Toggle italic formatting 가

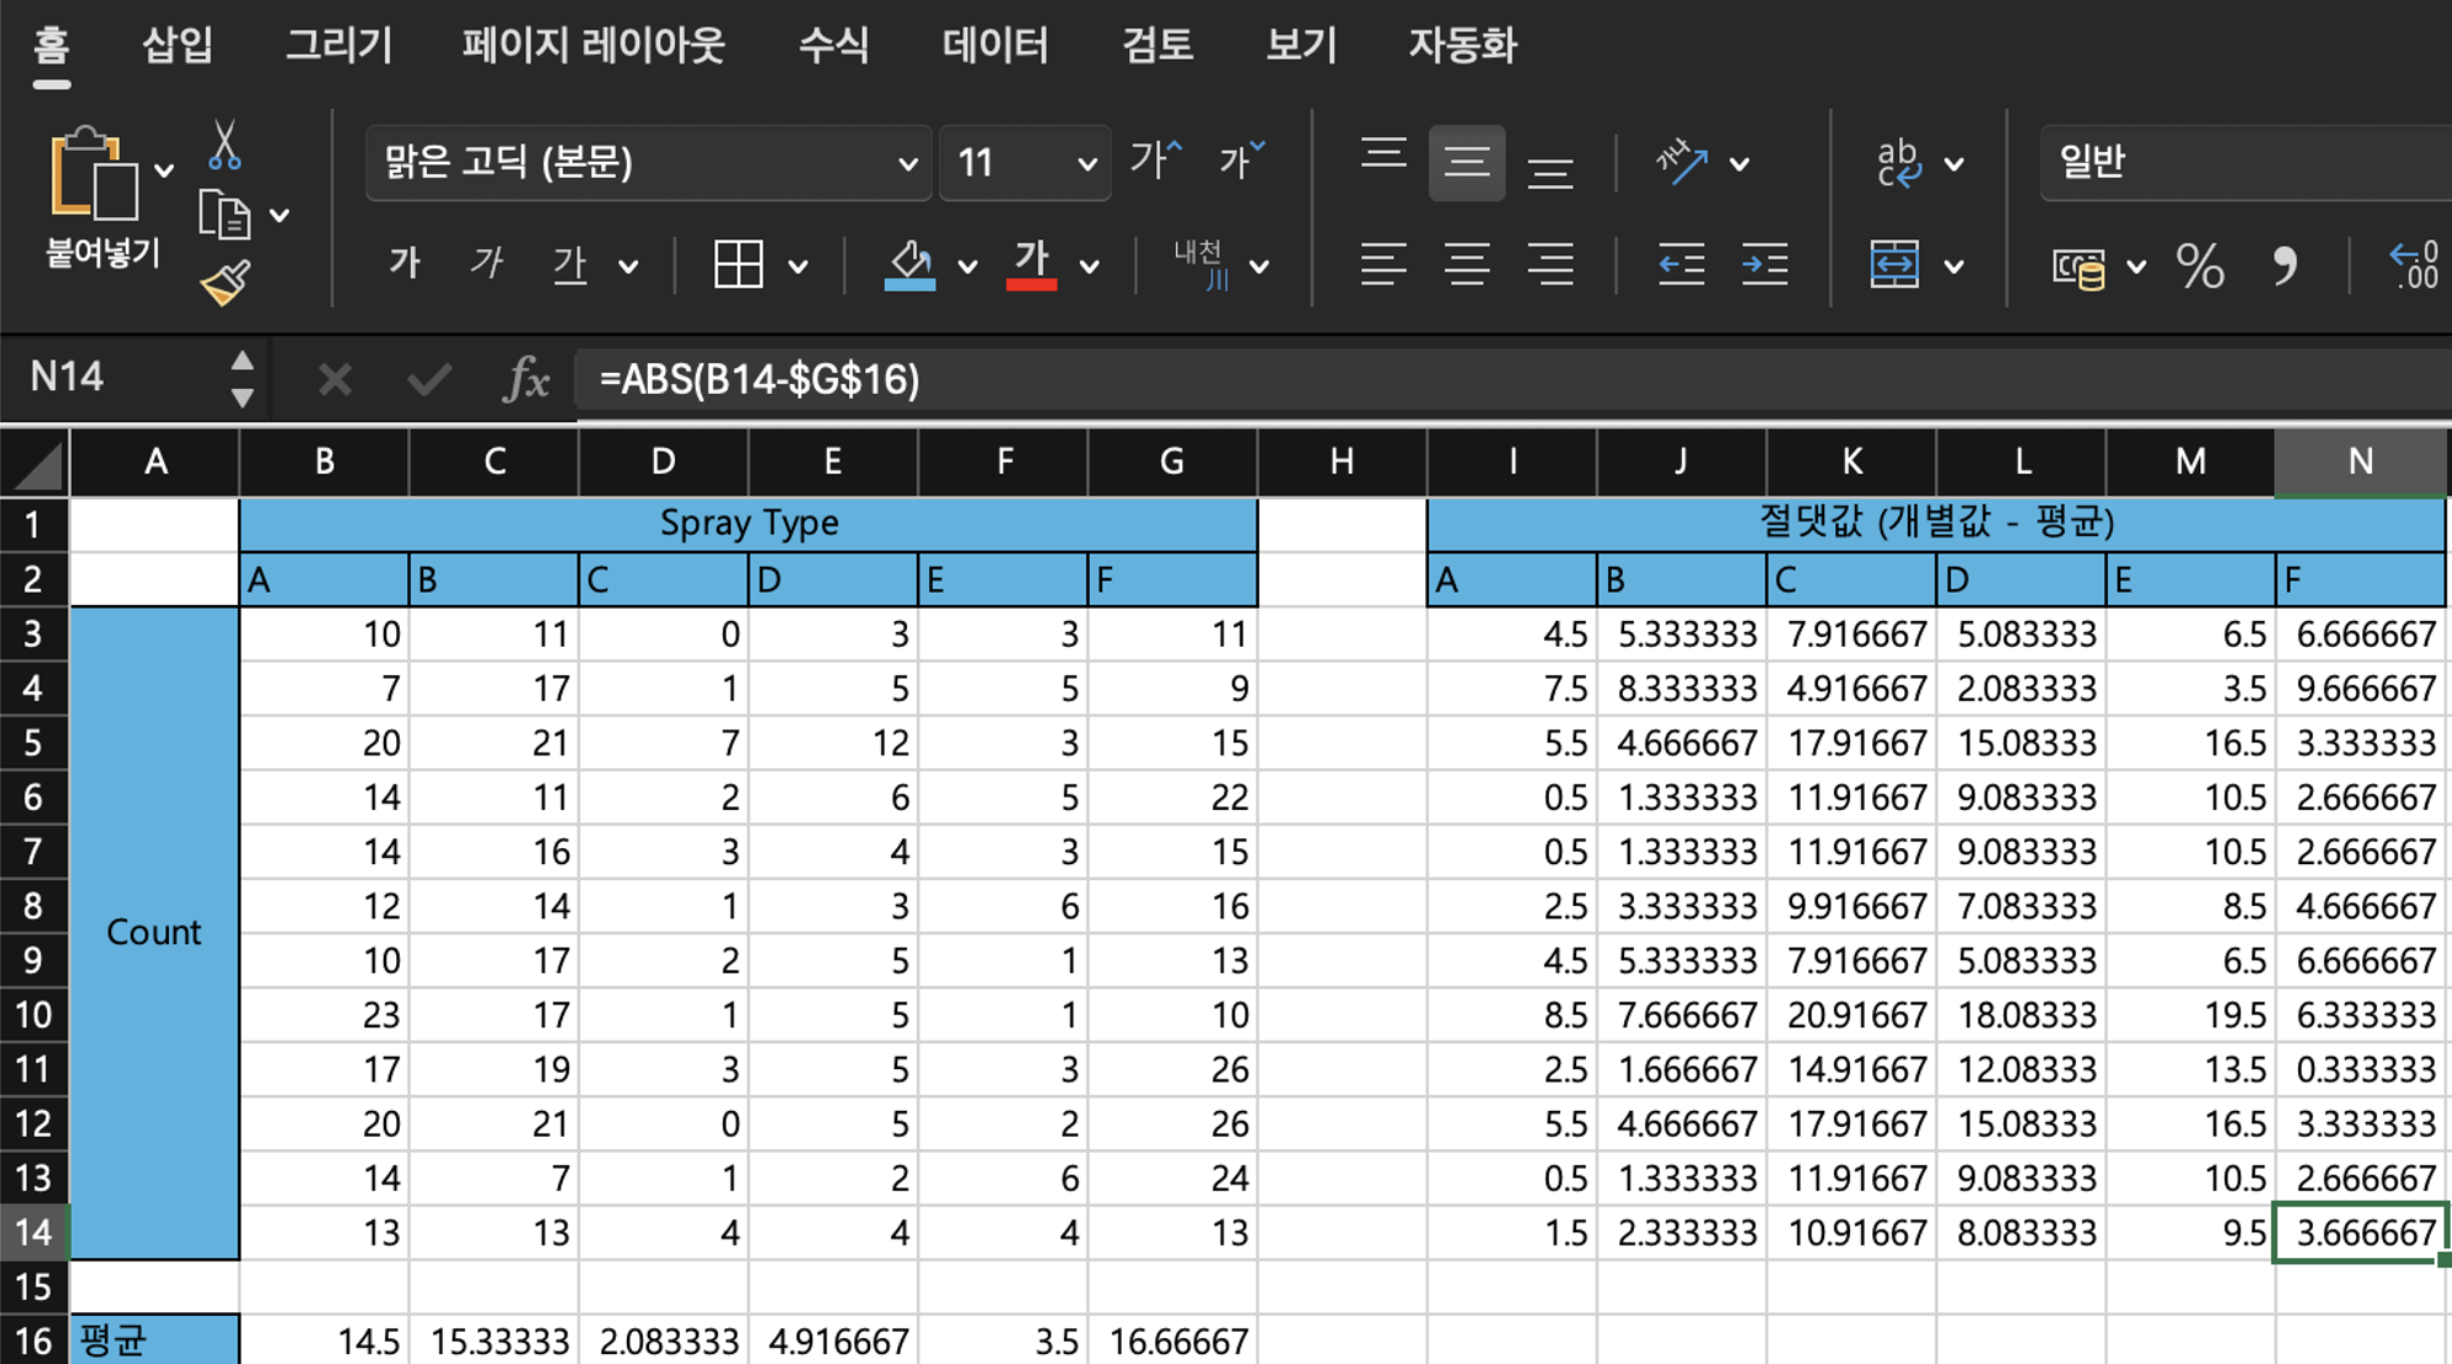coord(487,264)
